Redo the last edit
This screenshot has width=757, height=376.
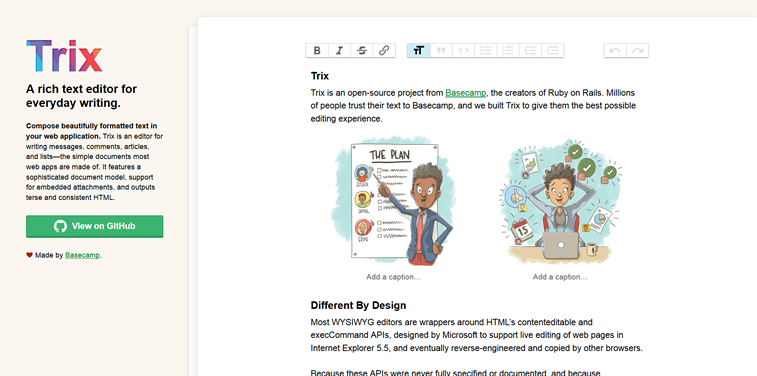pos(637,51)
